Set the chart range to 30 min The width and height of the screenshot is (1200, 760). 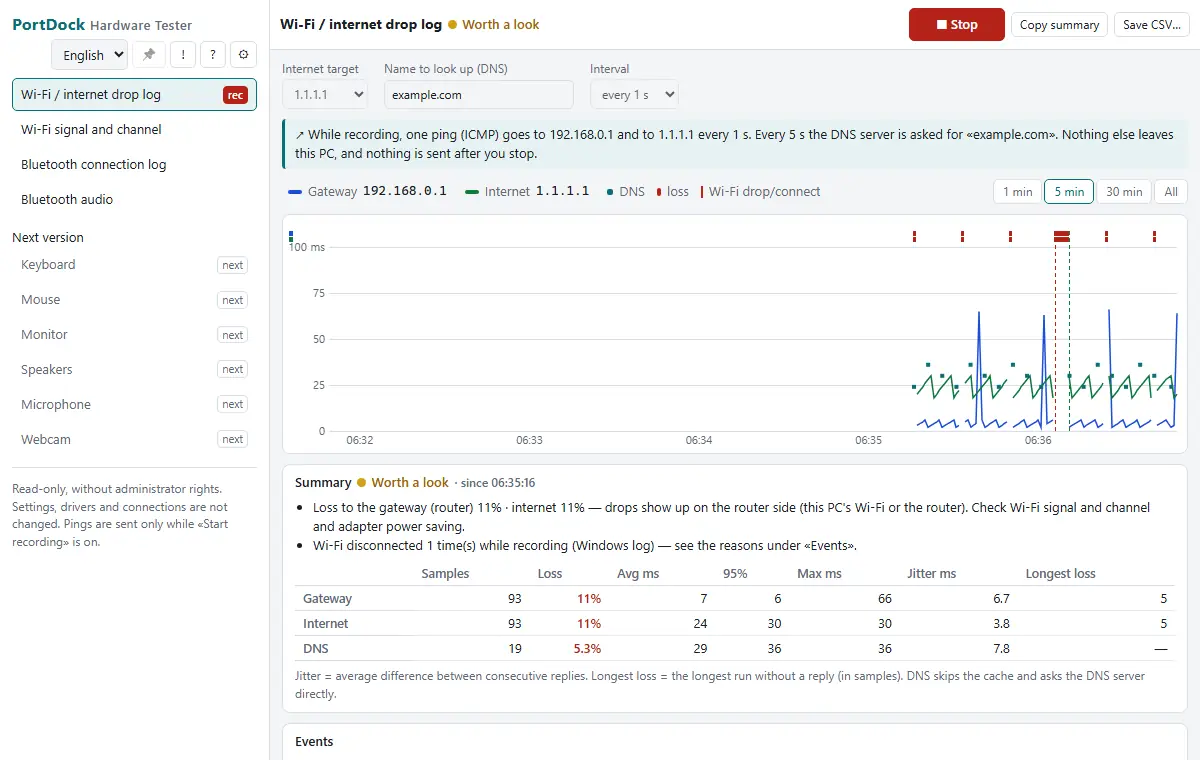click(x=1124, y=192)
